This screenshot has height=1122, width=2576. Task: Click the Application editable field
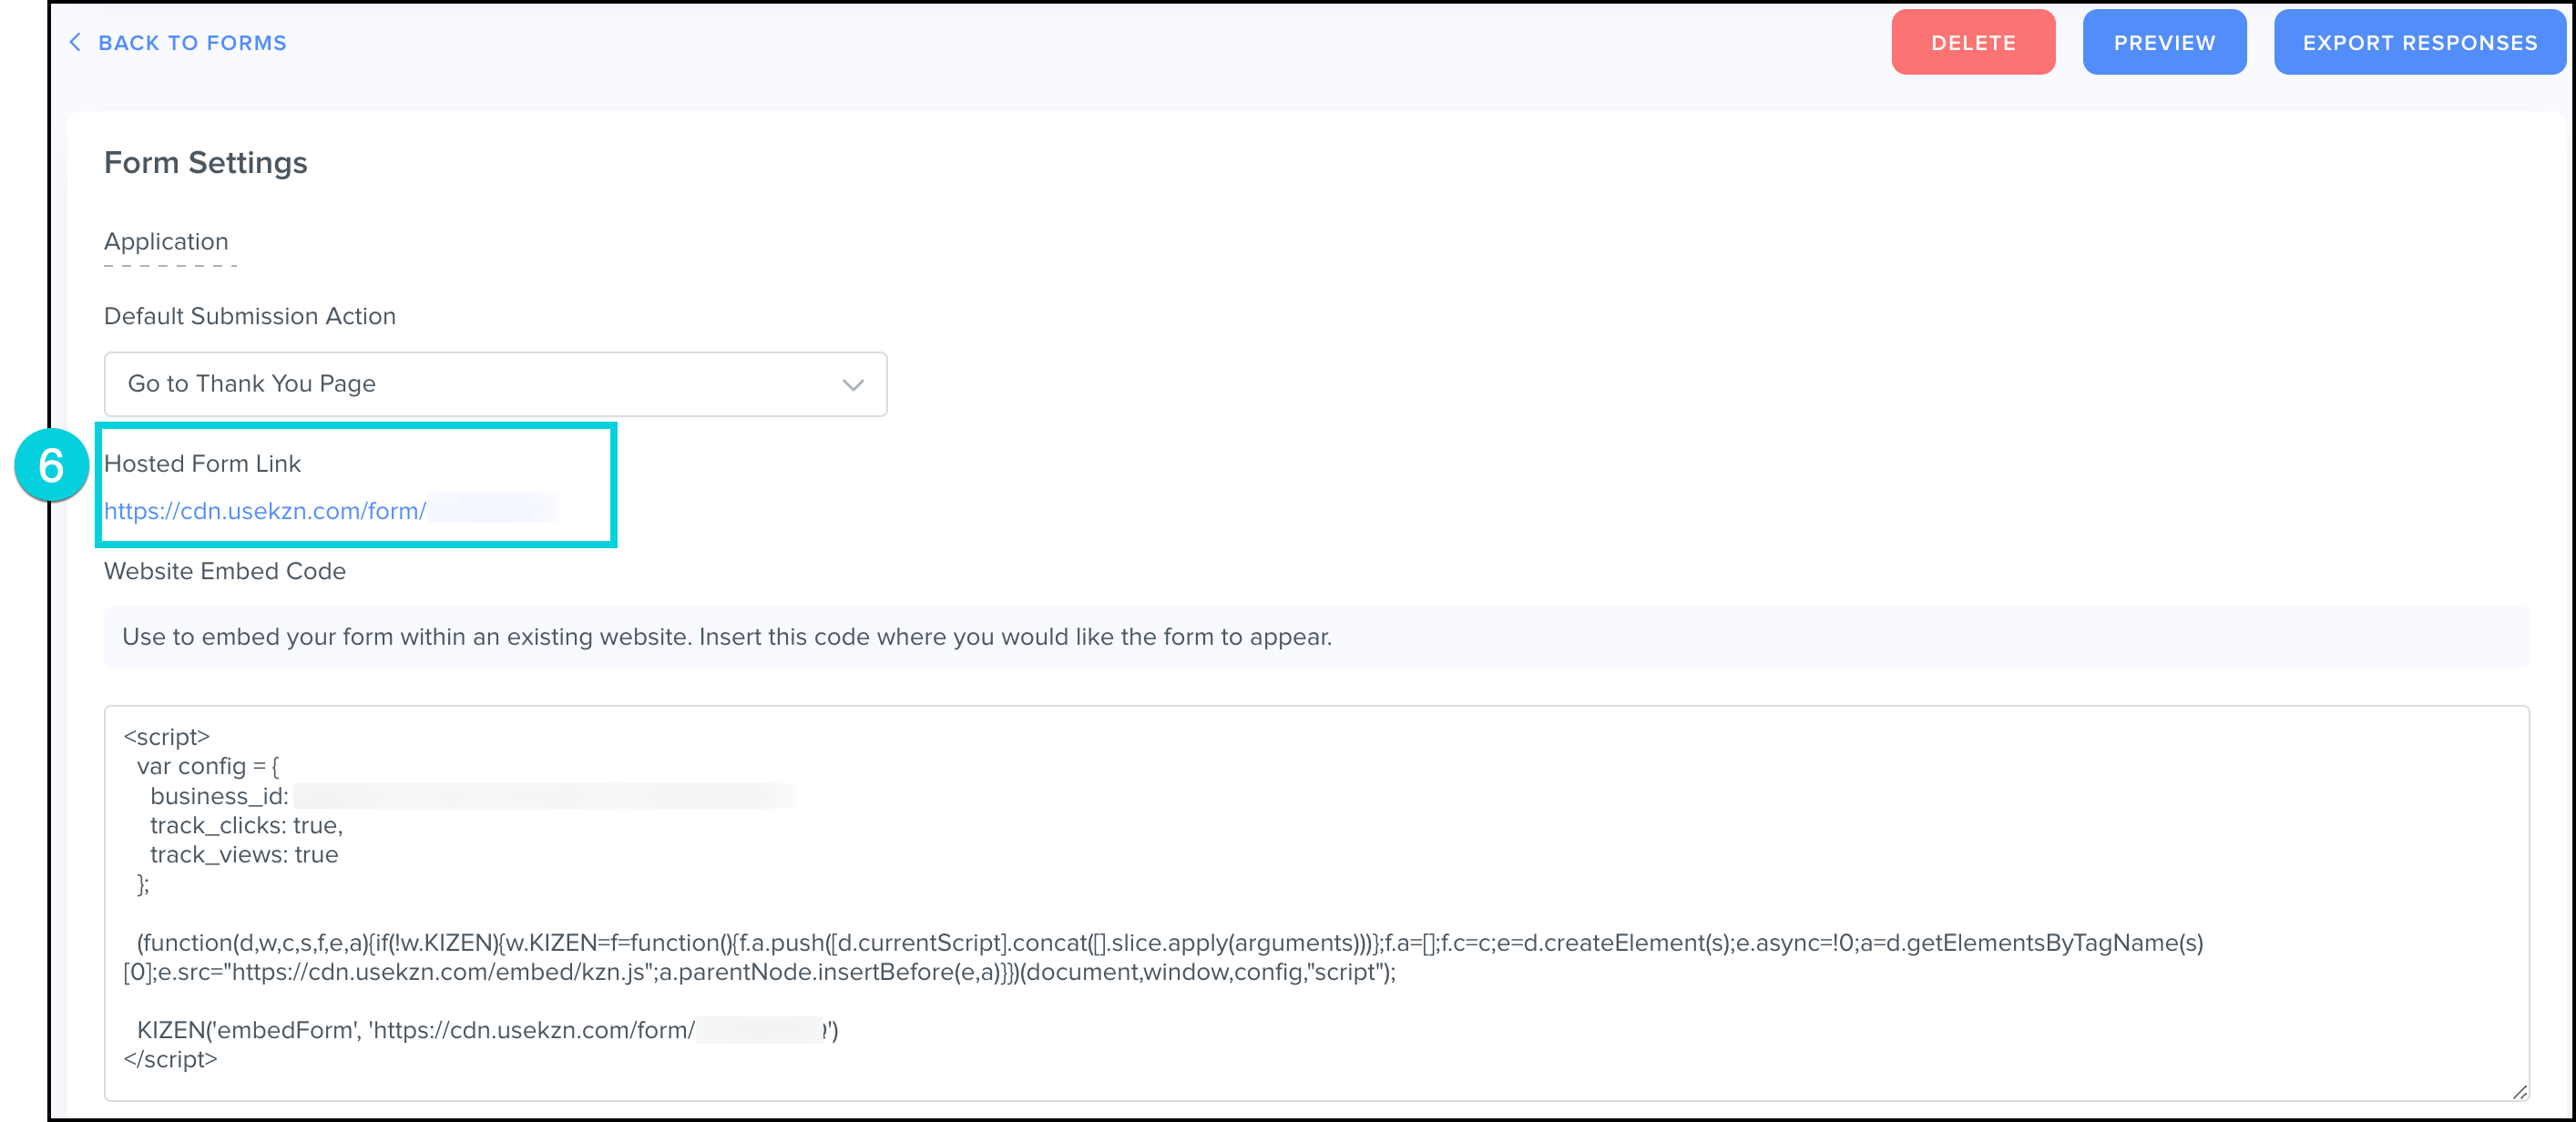click(x=167, y=243)
